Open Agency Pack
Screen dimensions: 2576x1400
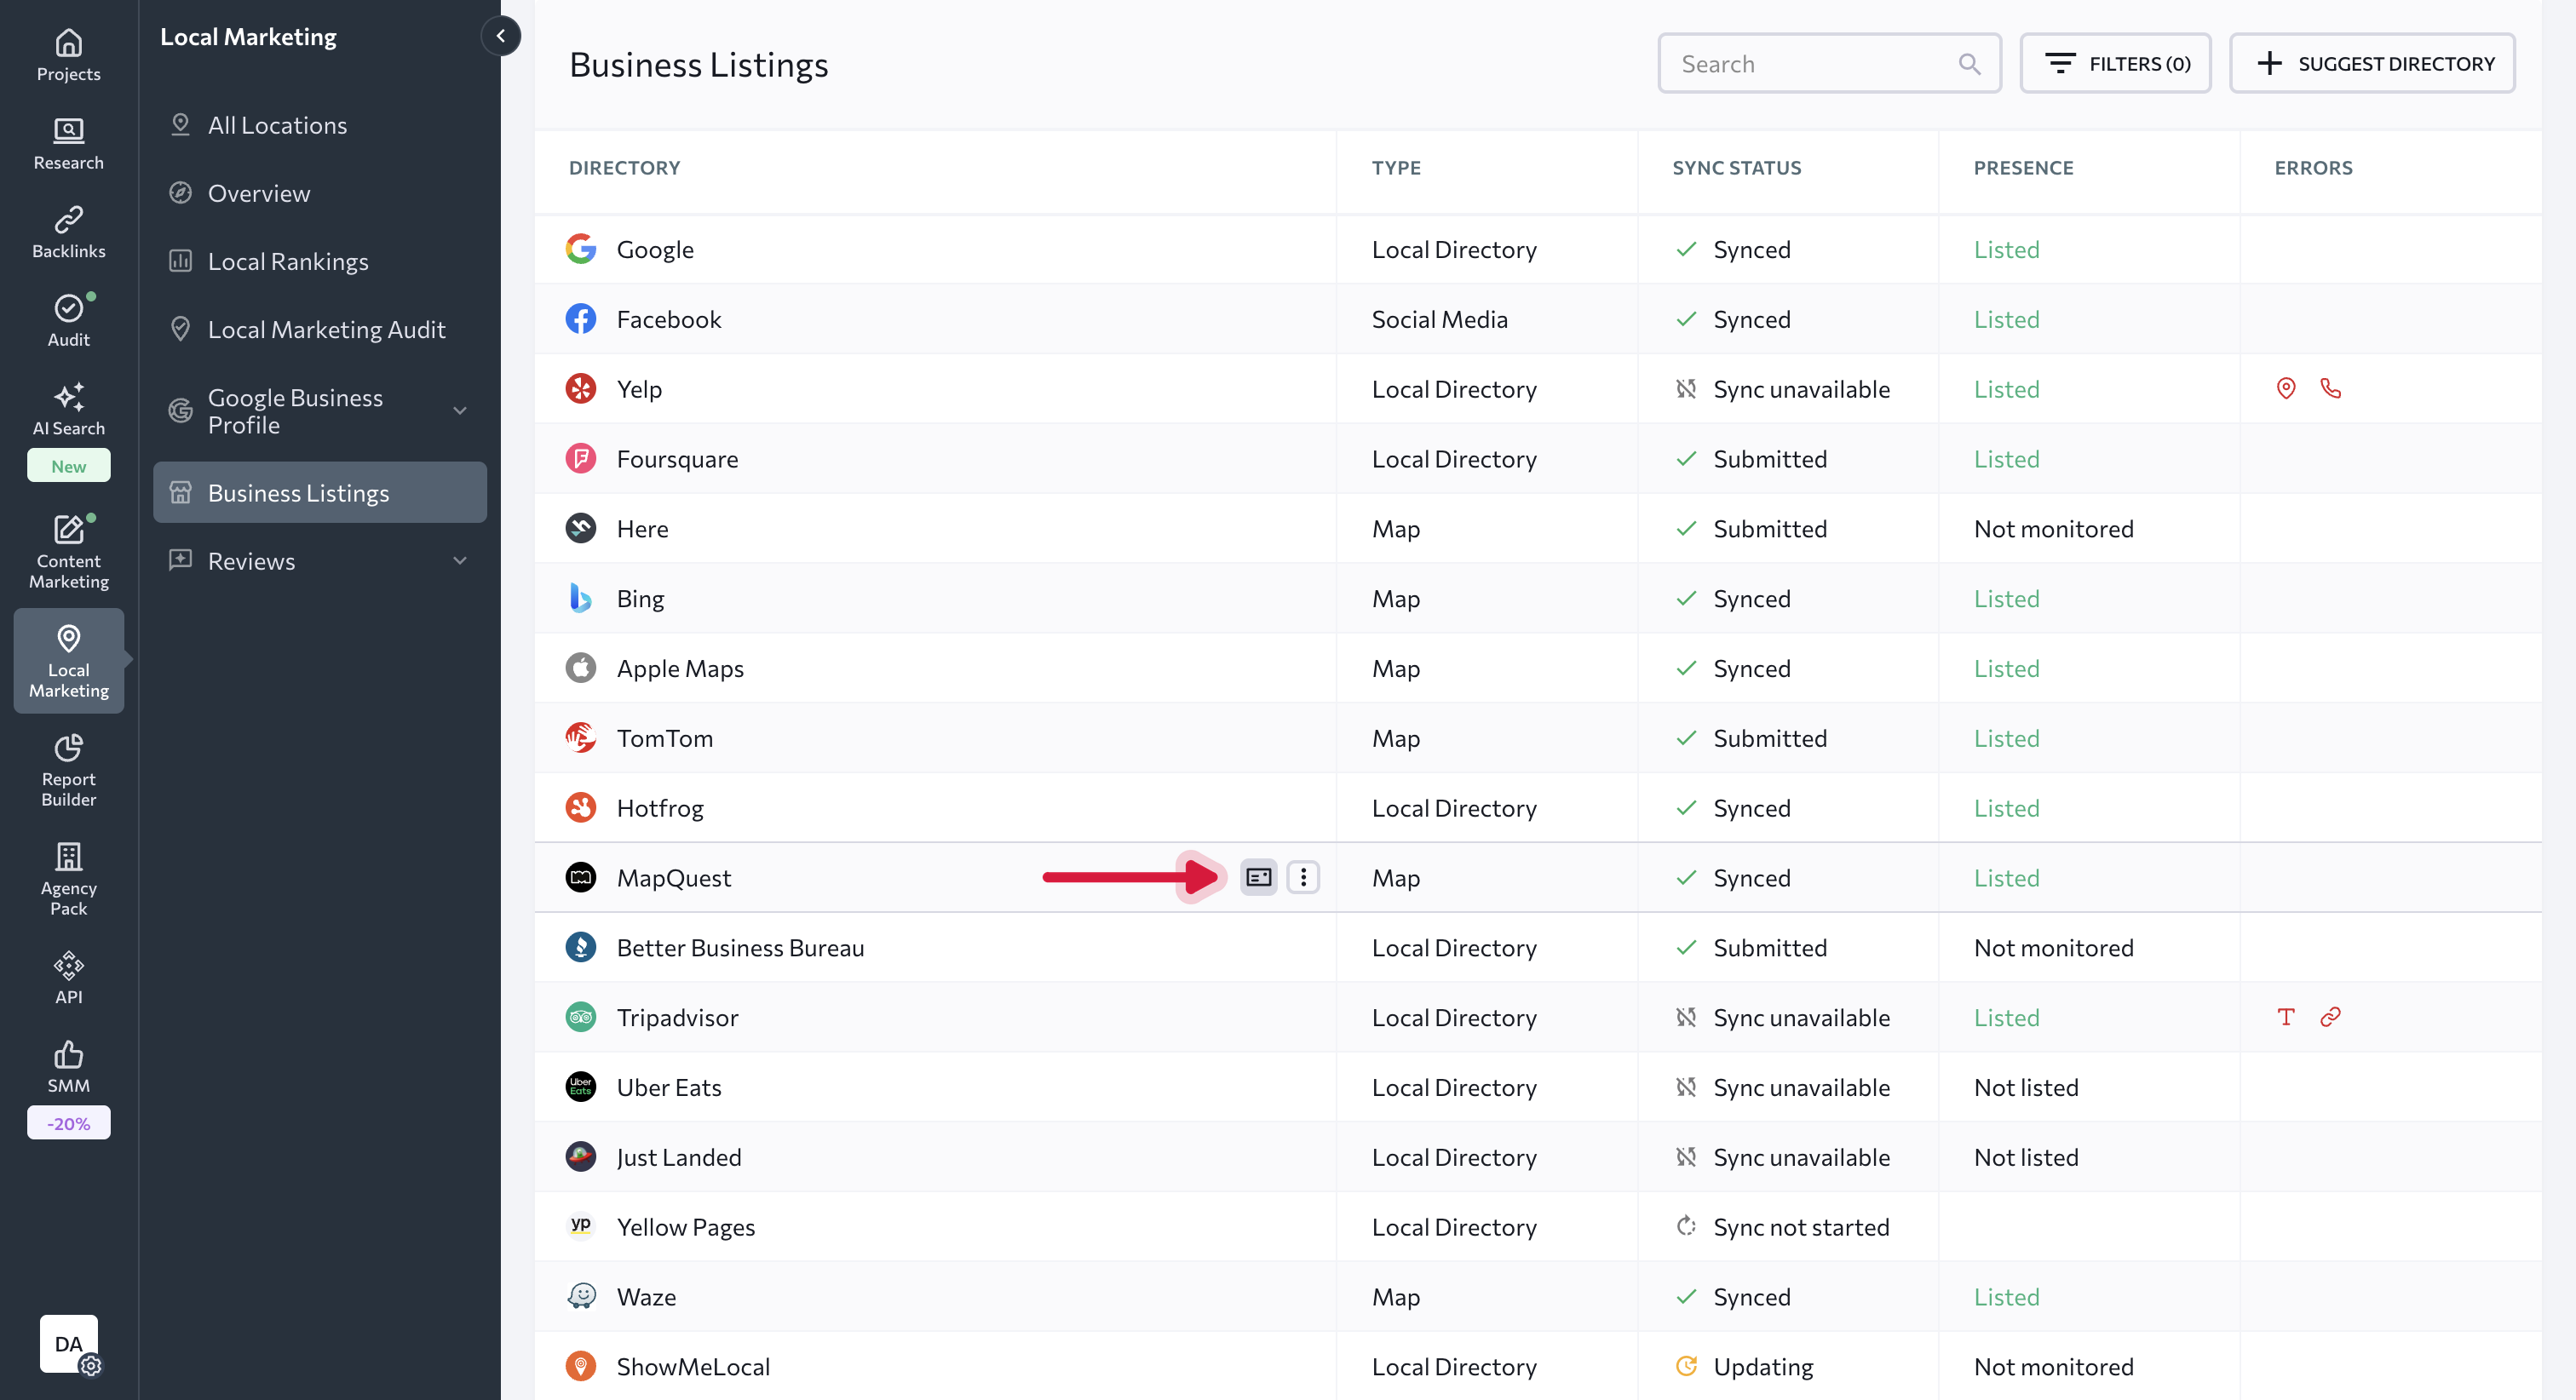click(68, 879)
